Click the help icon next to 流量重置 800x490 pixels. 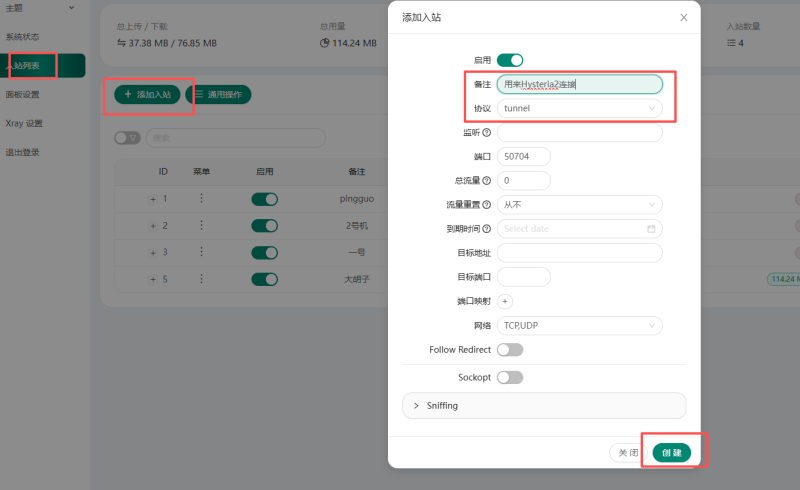[487, 205]
